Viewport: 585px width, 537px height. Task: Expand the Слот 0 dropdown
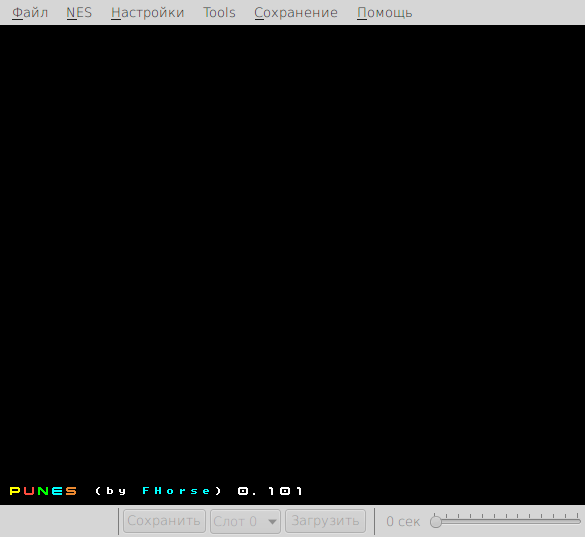245,521
